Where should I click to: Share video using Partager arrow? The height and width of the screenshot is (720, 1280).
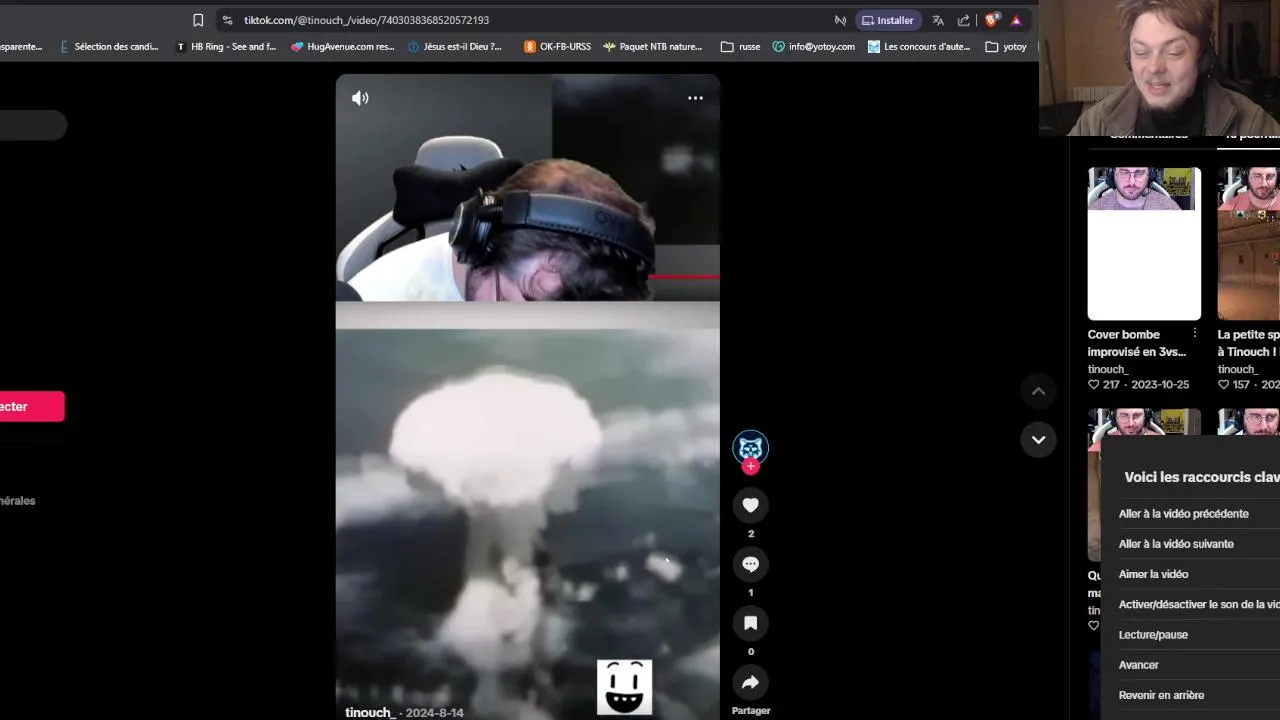[x=750, y=682]
